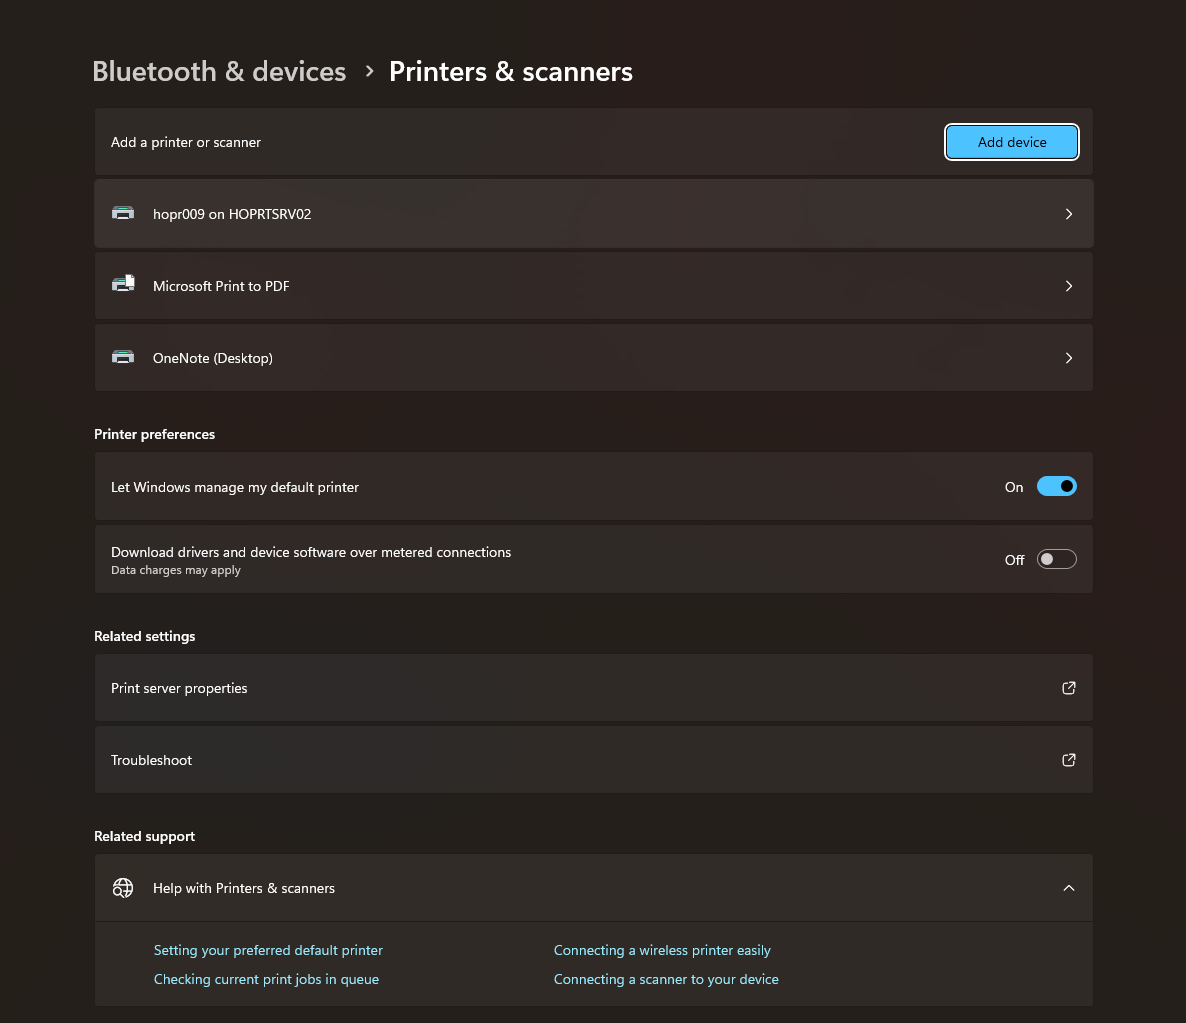
Task: Click the OneNote (Desktop) printer icon
Action: (x=123, y=357)
